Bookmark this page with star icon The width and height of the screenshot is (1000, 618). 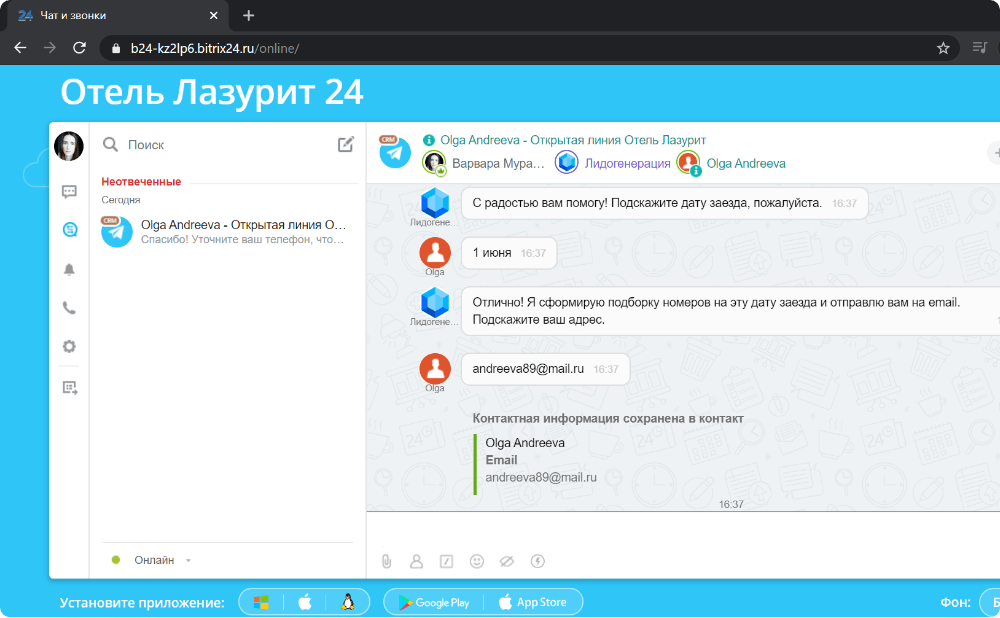[x=943, y=48]
